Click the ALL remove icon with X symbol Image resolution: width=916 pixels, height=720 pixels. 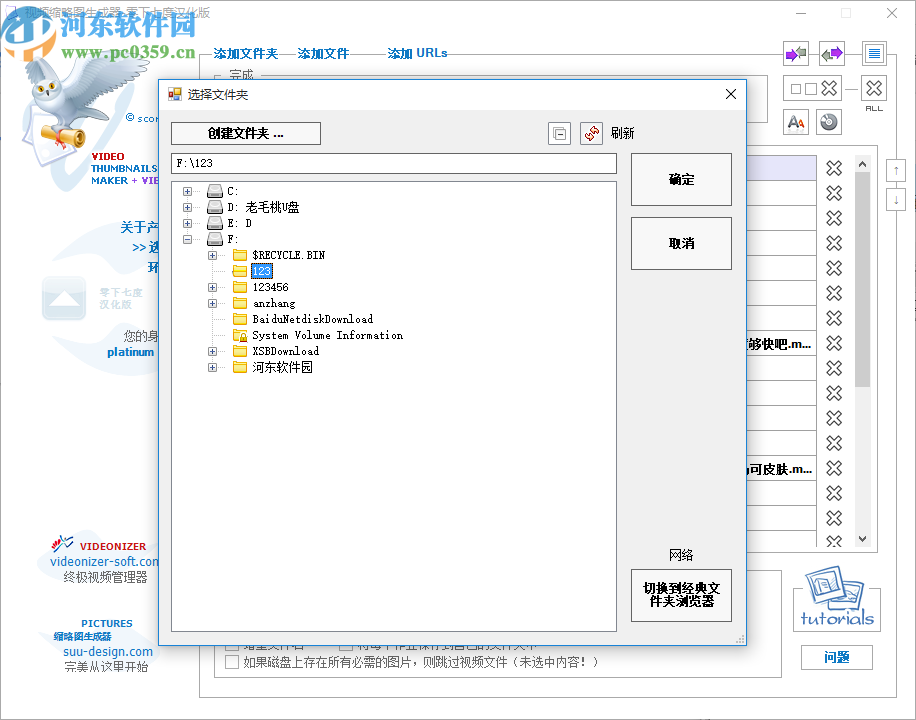click(872, 88)
